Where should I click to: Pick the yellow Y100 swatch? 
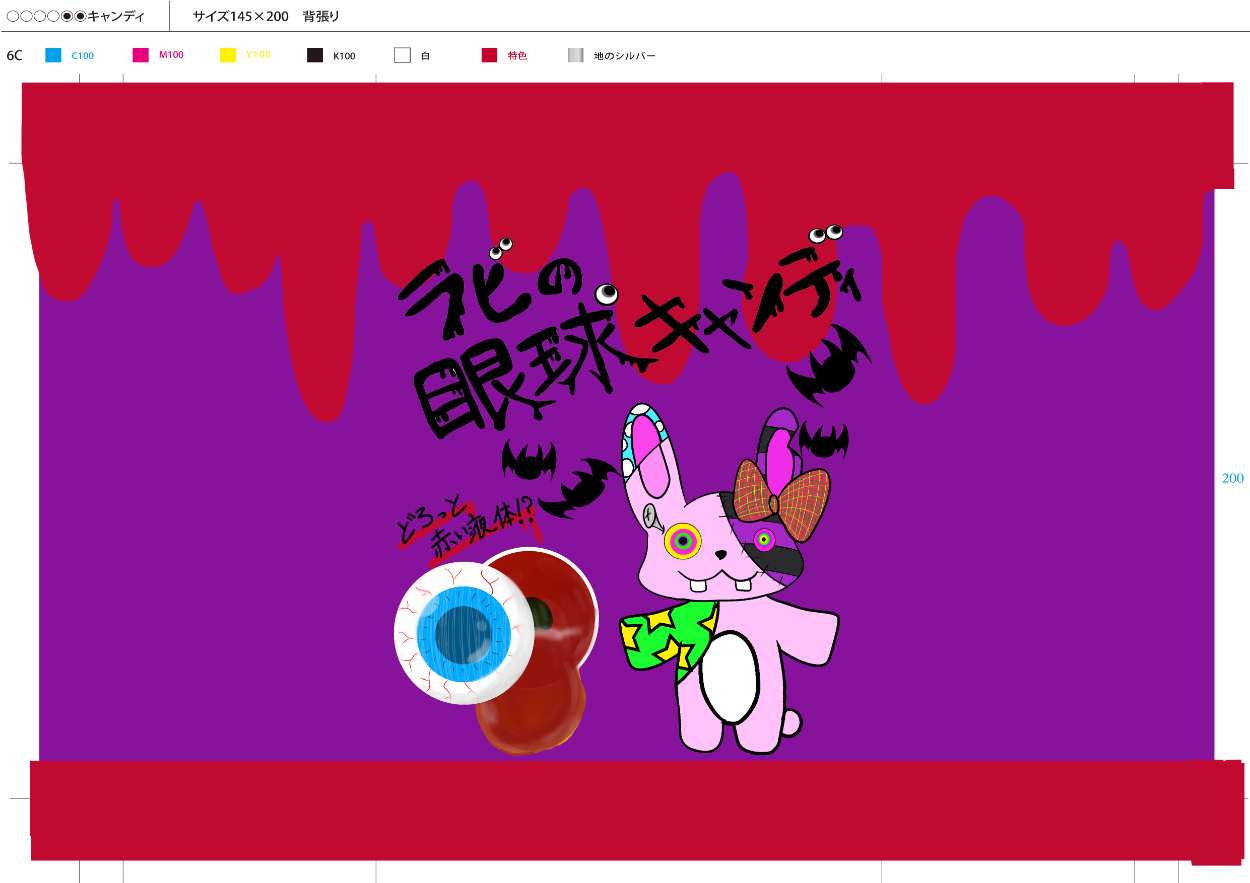(228, 56)
